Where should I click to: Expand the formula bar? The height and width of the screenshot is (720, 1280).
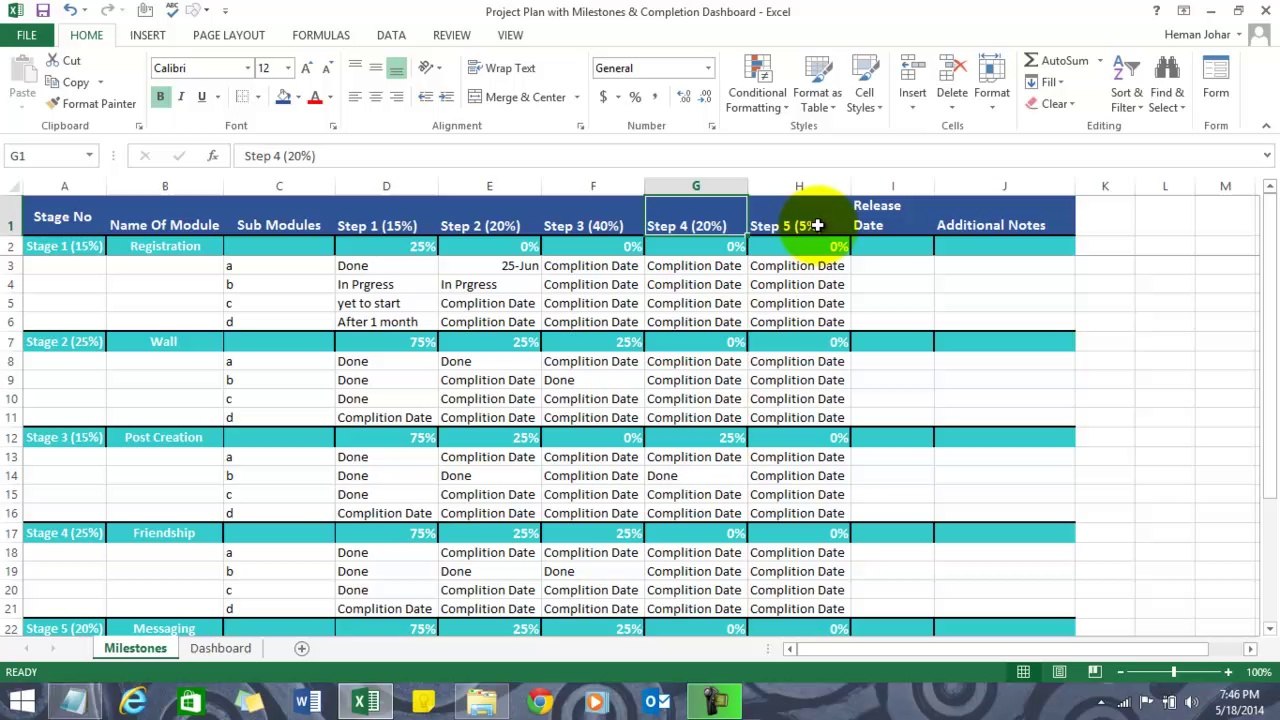[x=1267, y=156]
